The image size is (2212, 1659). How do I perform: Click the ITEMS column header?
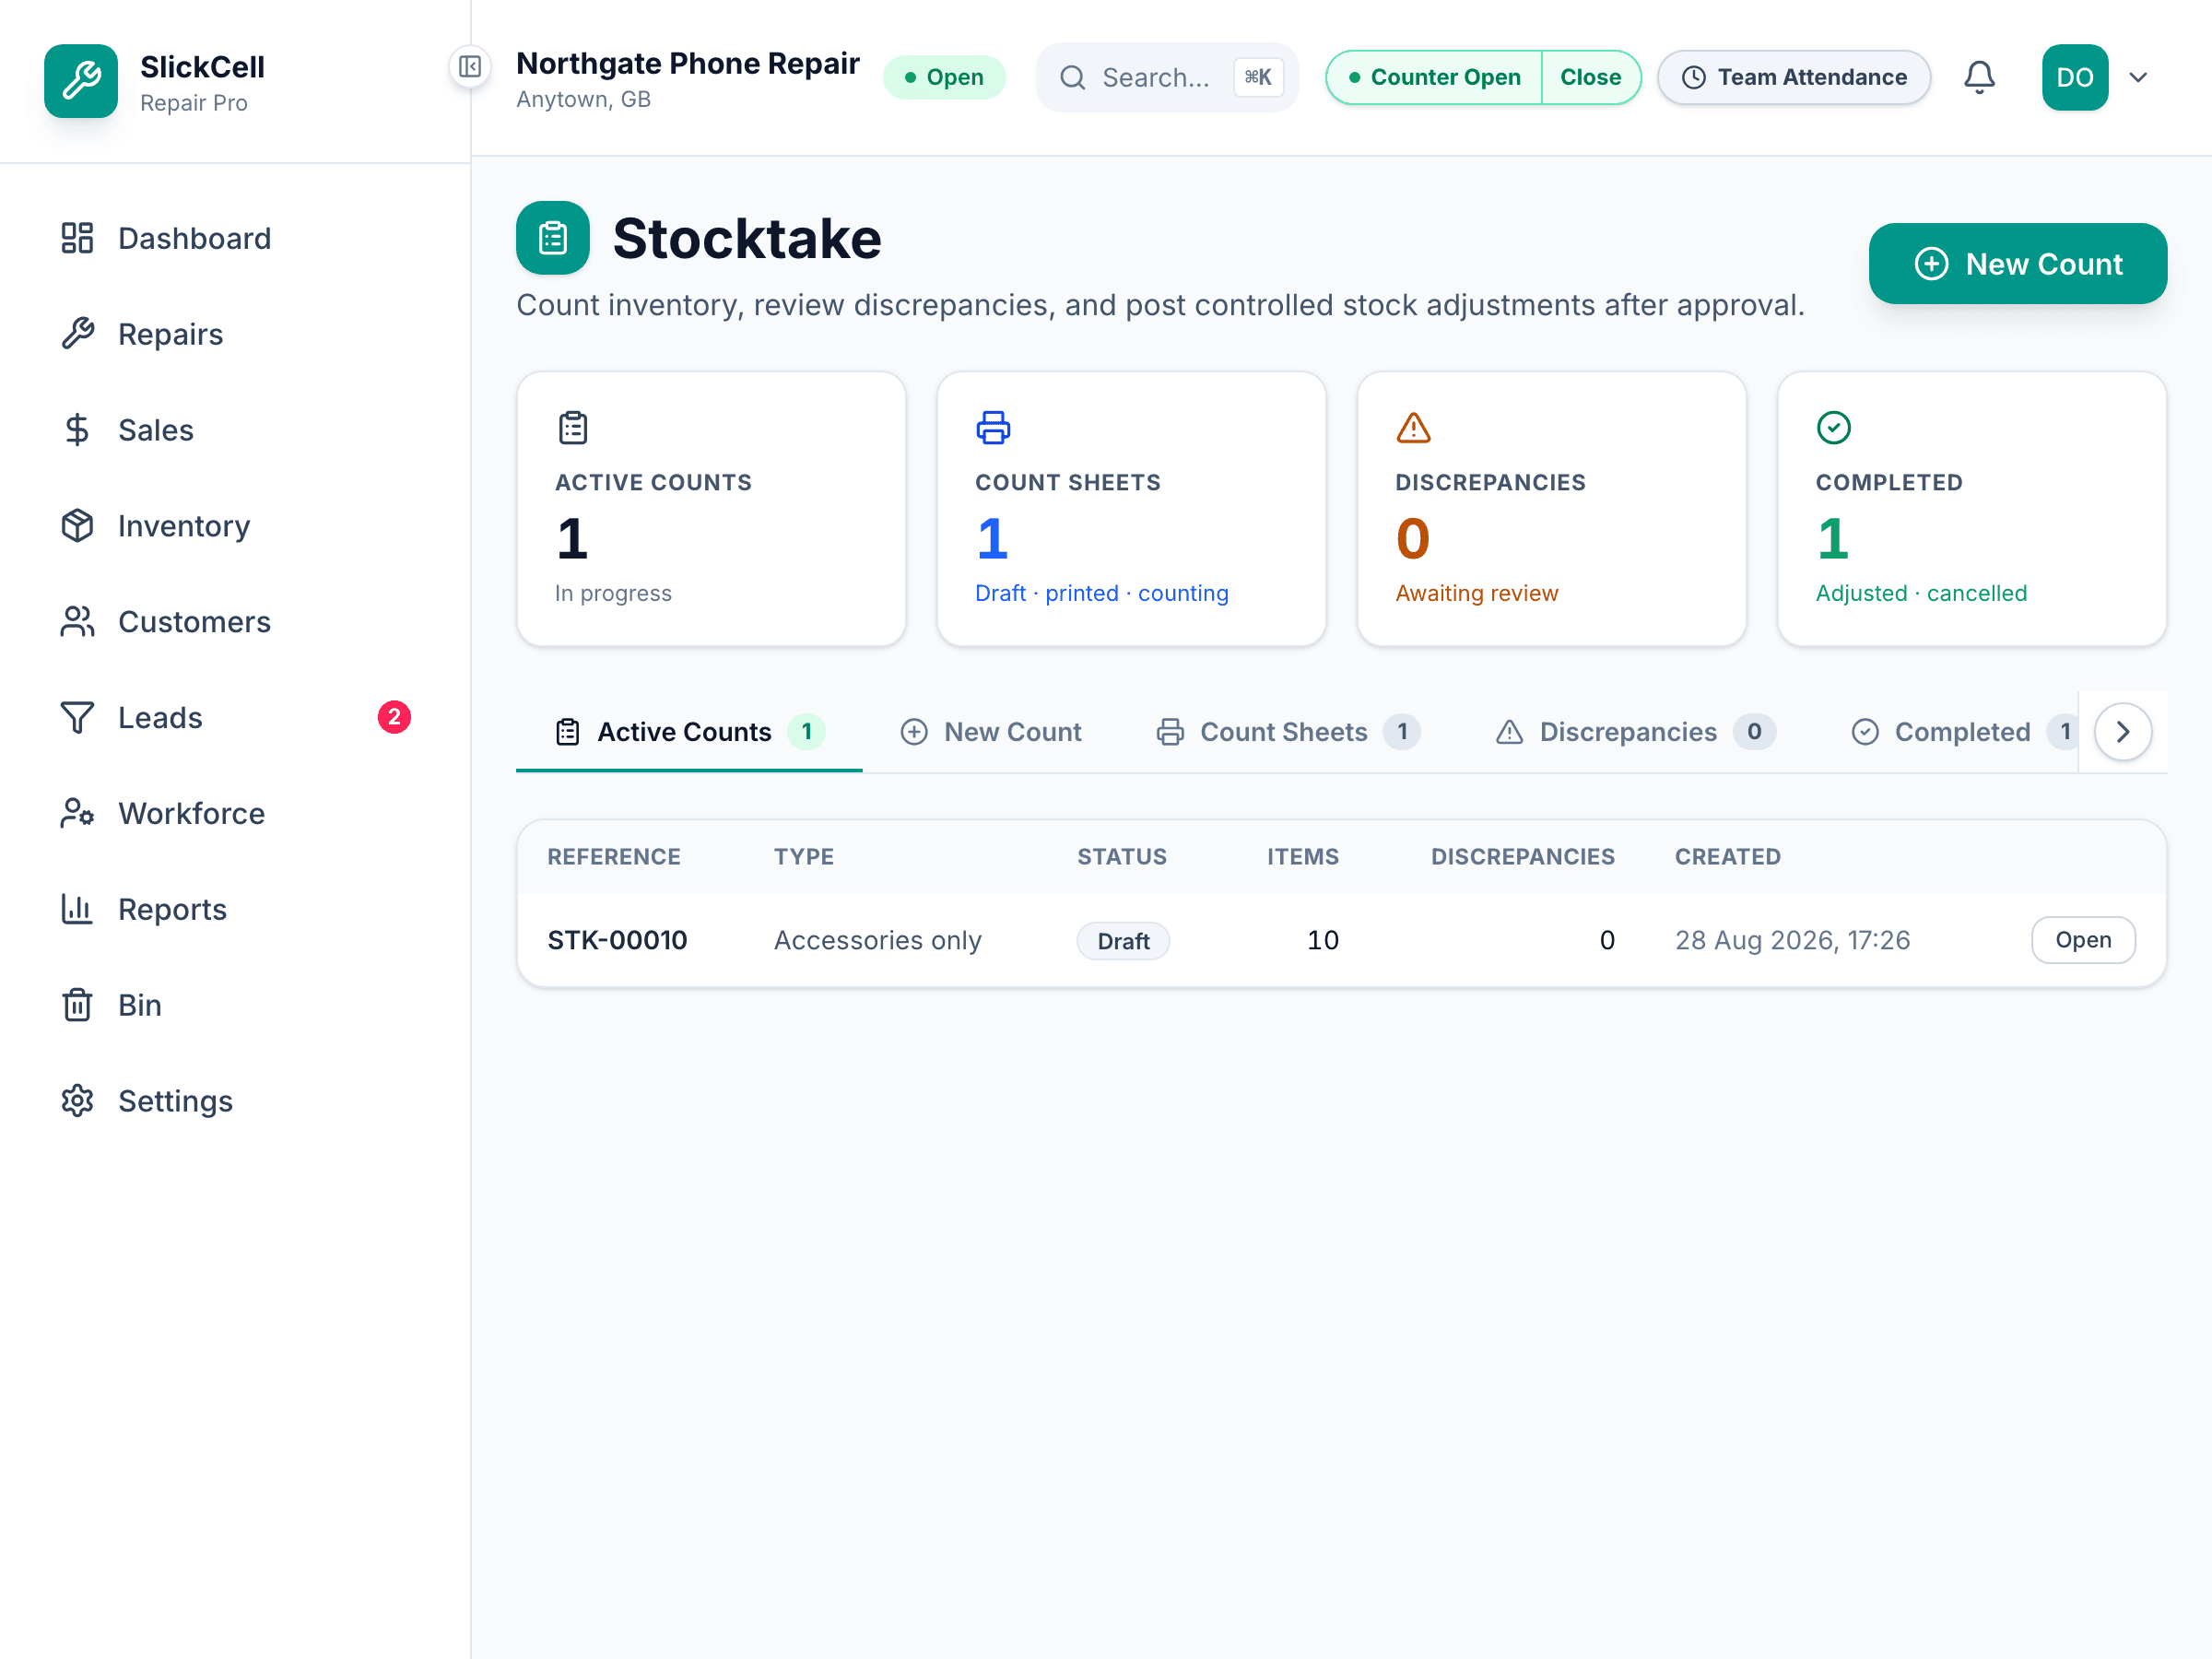point(1302,857)
